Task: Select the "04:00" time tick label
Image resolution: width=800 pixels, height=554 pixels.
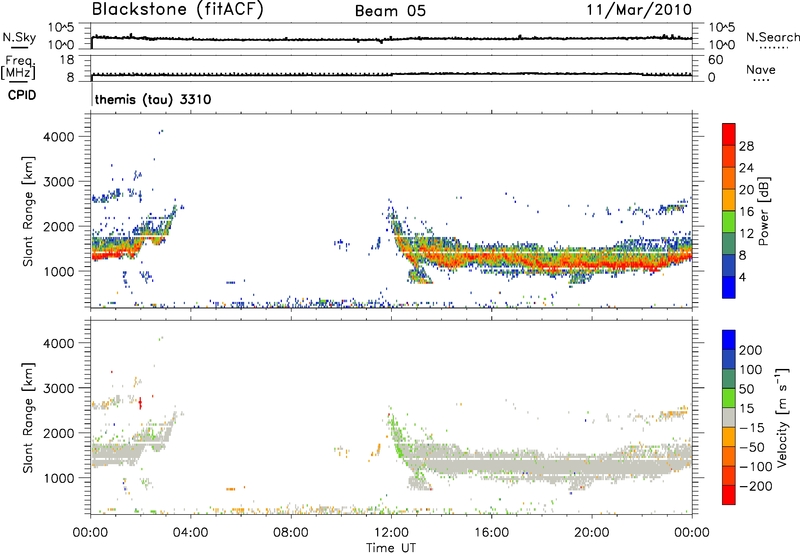Action: 191,533
